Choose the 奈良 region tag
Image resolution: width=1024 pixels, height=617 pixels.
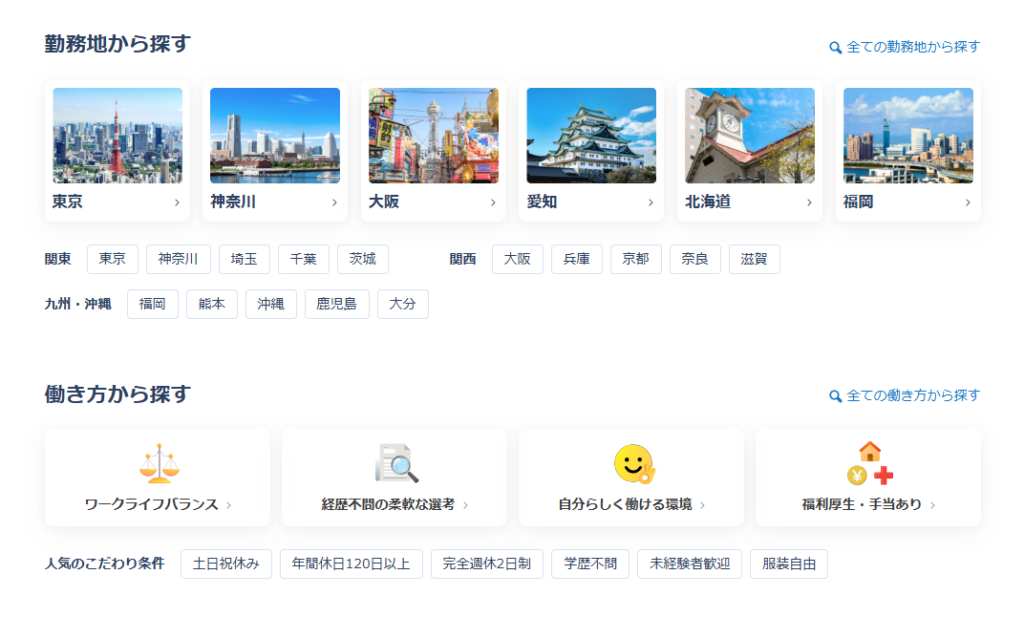point(695,259)
